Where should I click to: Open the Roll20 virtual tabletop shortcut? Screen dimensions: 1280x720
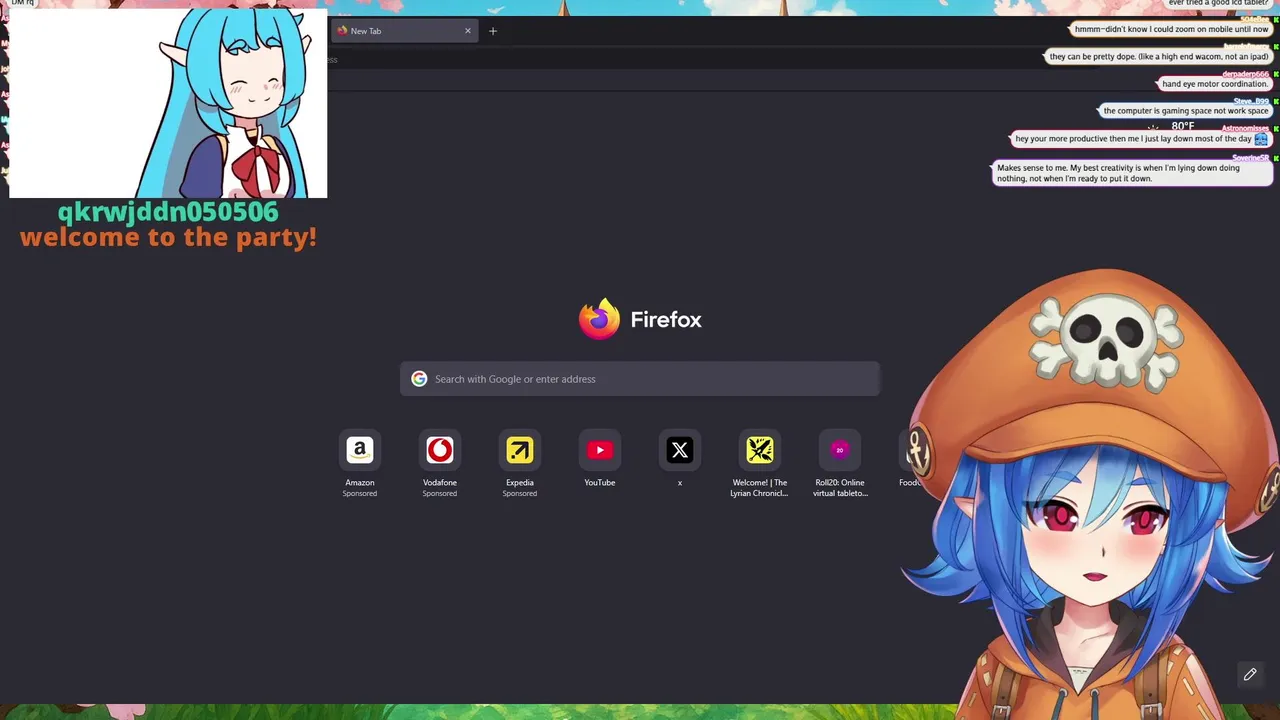(x=840, y=451)
